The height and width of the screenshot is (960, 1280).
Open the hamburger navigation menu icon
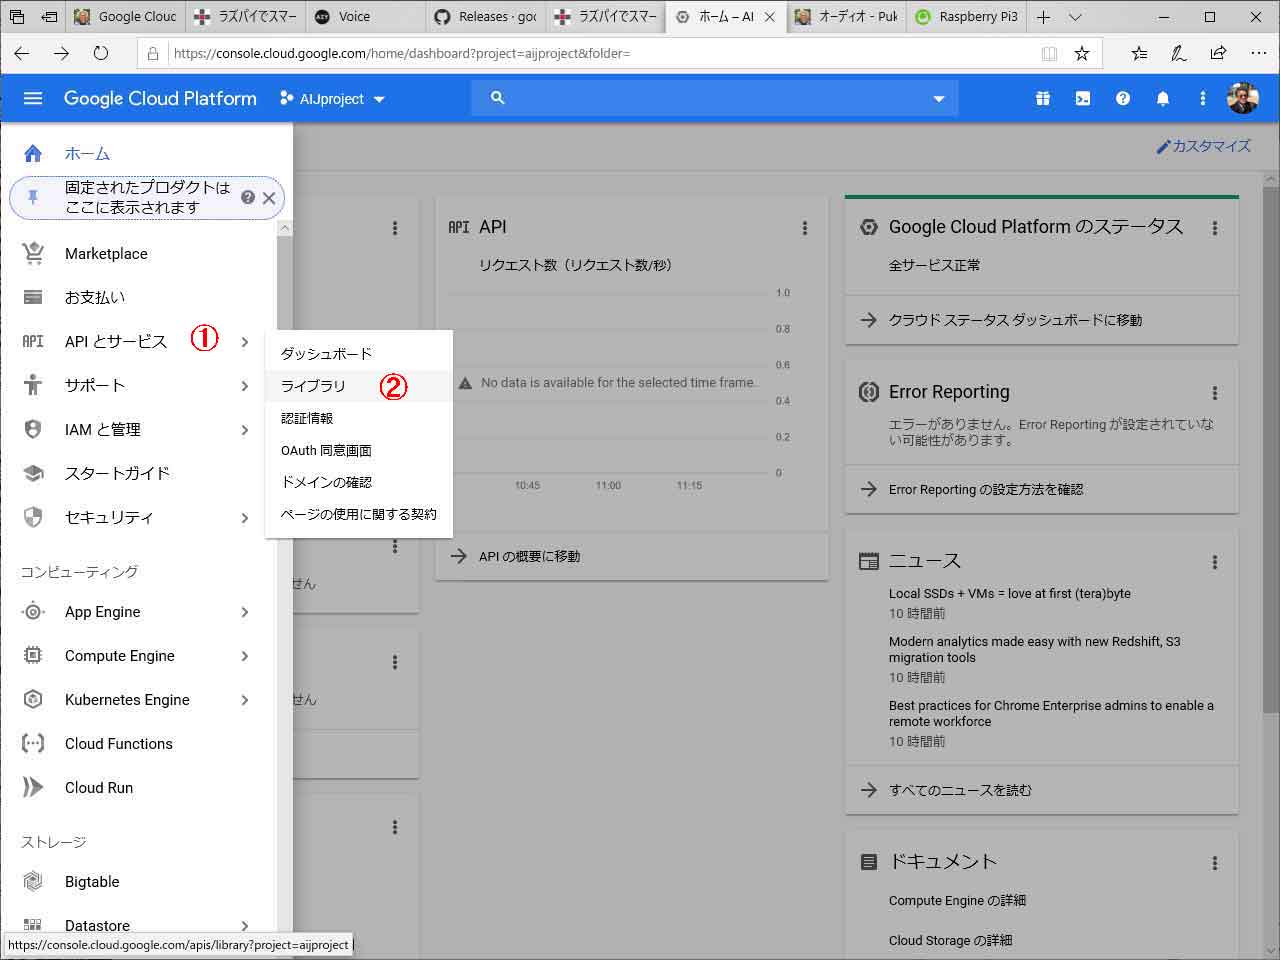tap(33, 98)
